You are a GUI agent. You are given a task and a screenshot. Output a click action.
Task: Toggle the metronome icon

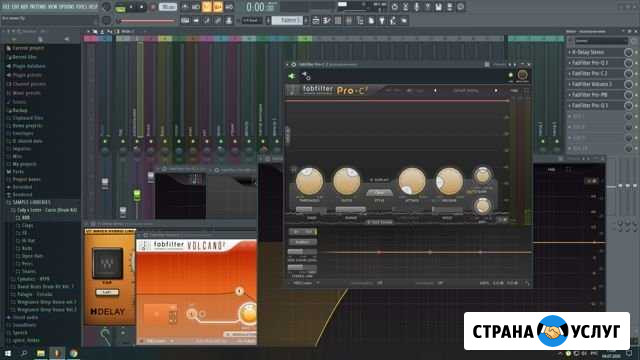tap(185, 7)
